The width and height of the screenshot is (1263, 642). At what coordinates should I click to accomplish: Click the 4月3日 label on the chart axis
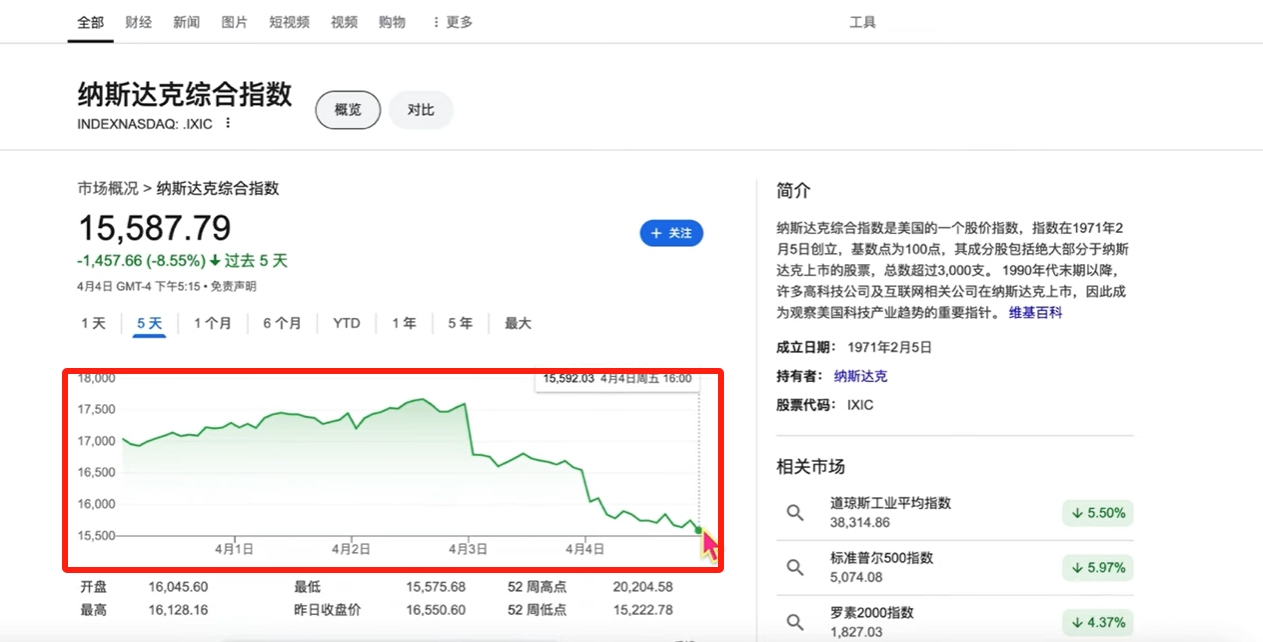[x=468, y=549]
